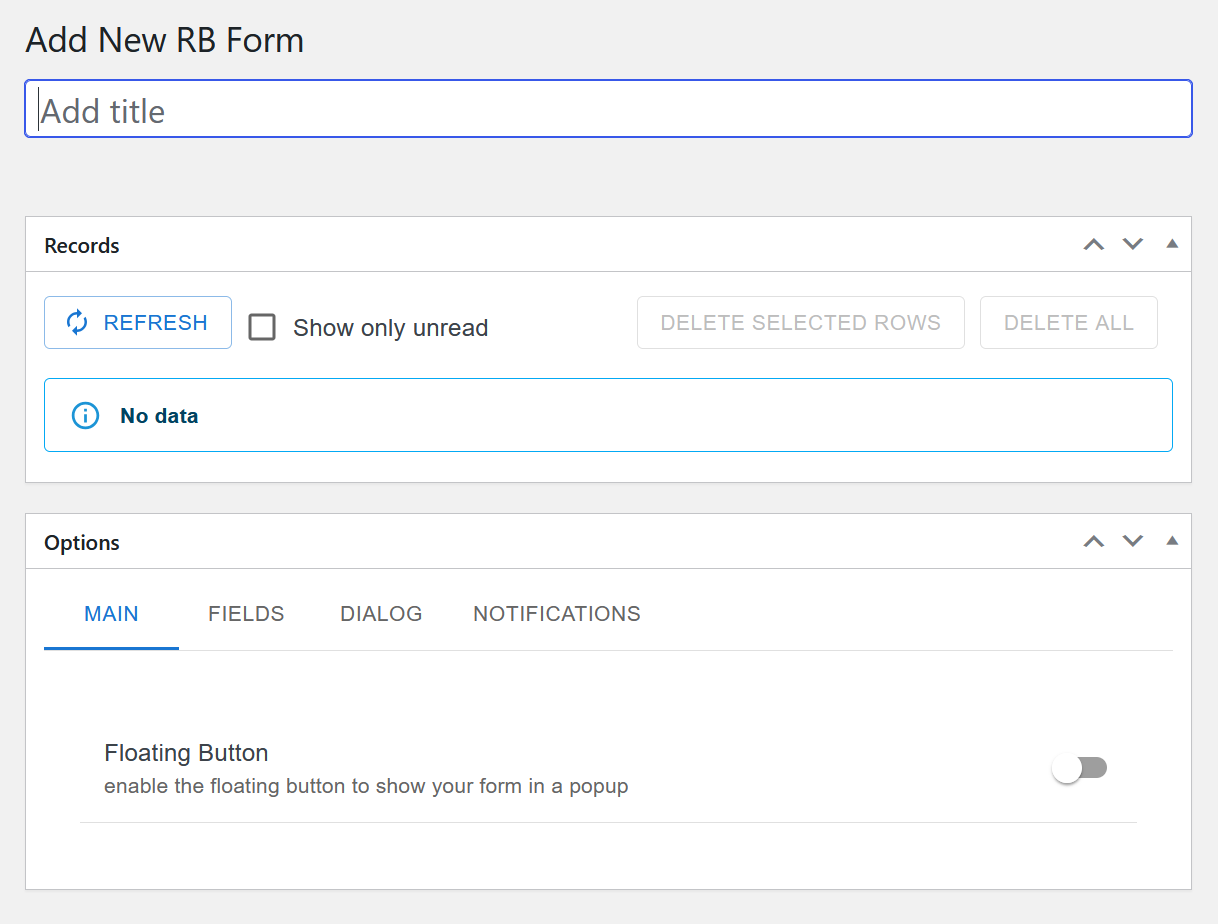This screenshot has width=1218, height=924.
Task: Collapse the Options panel with triangle toggle
Action: tap(1172, 541)
